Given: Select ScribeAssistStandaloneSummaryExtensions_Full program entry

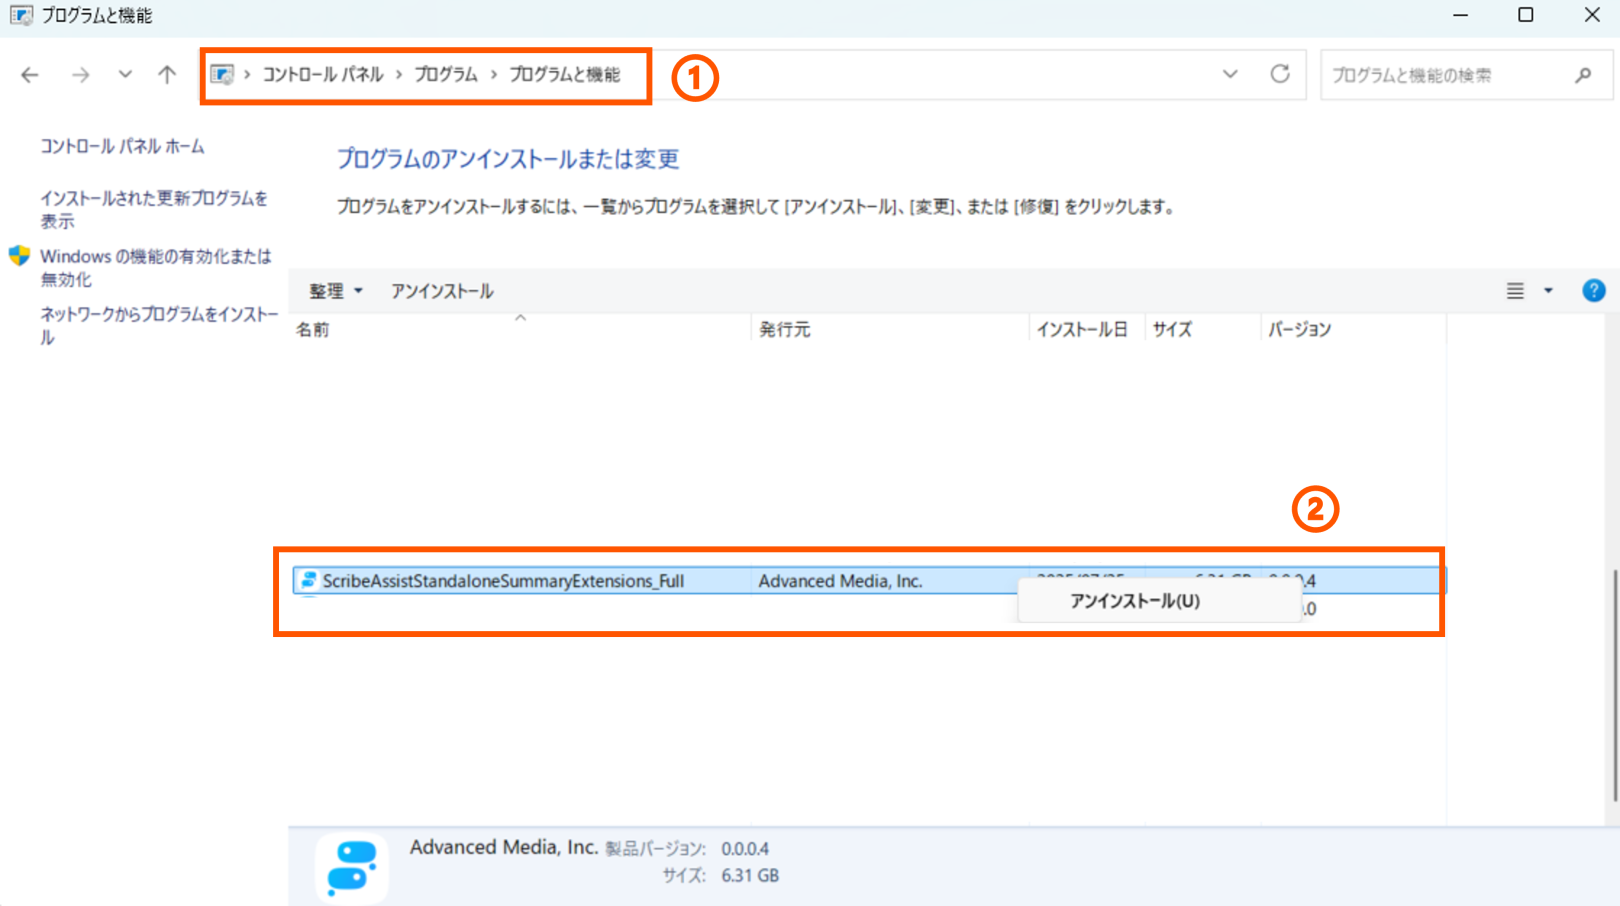Looking at the screenshot, I should click(x=503, y=581).
